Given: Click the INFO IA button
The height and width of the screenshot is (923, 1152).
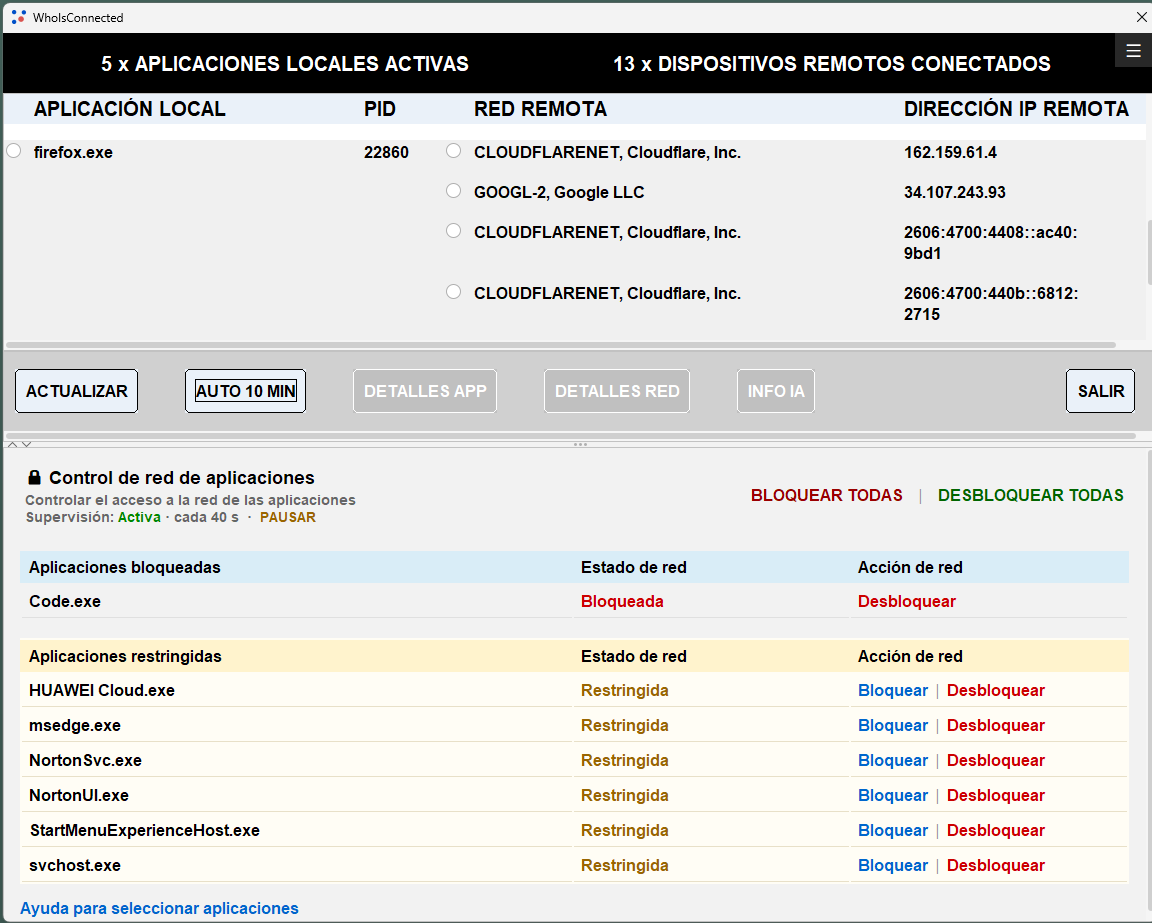Looking at the screenshot, I should pyautogui.click(x=776, y=391).
